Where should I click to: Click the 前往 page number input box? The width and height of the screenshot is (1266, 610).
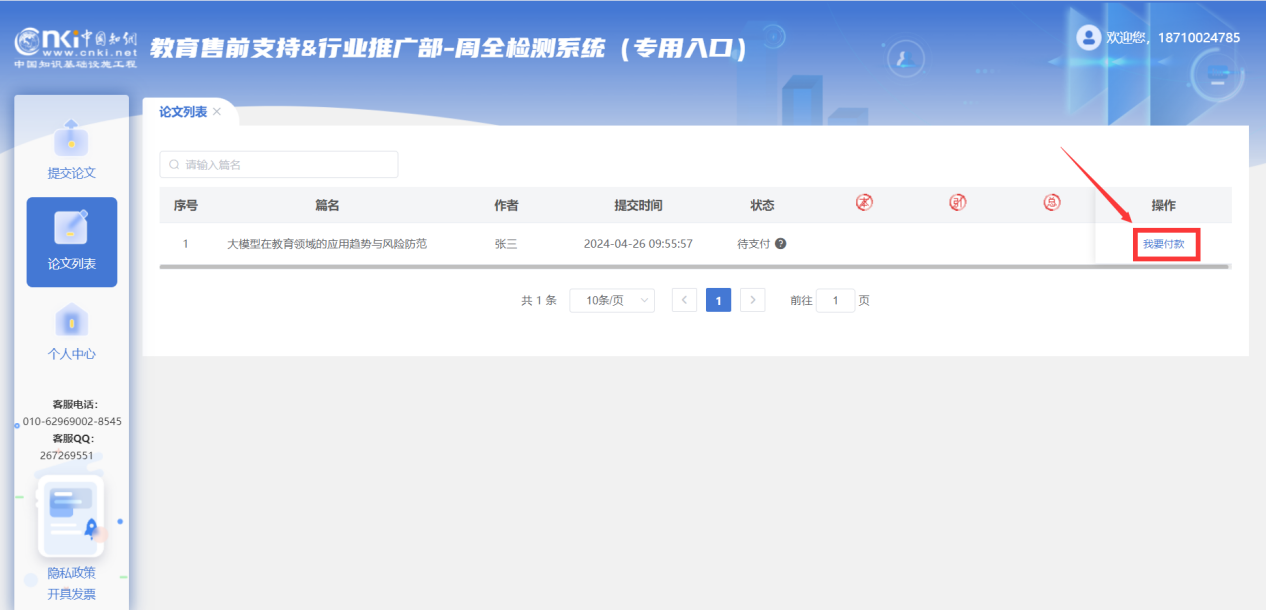[x=835, y=300]
